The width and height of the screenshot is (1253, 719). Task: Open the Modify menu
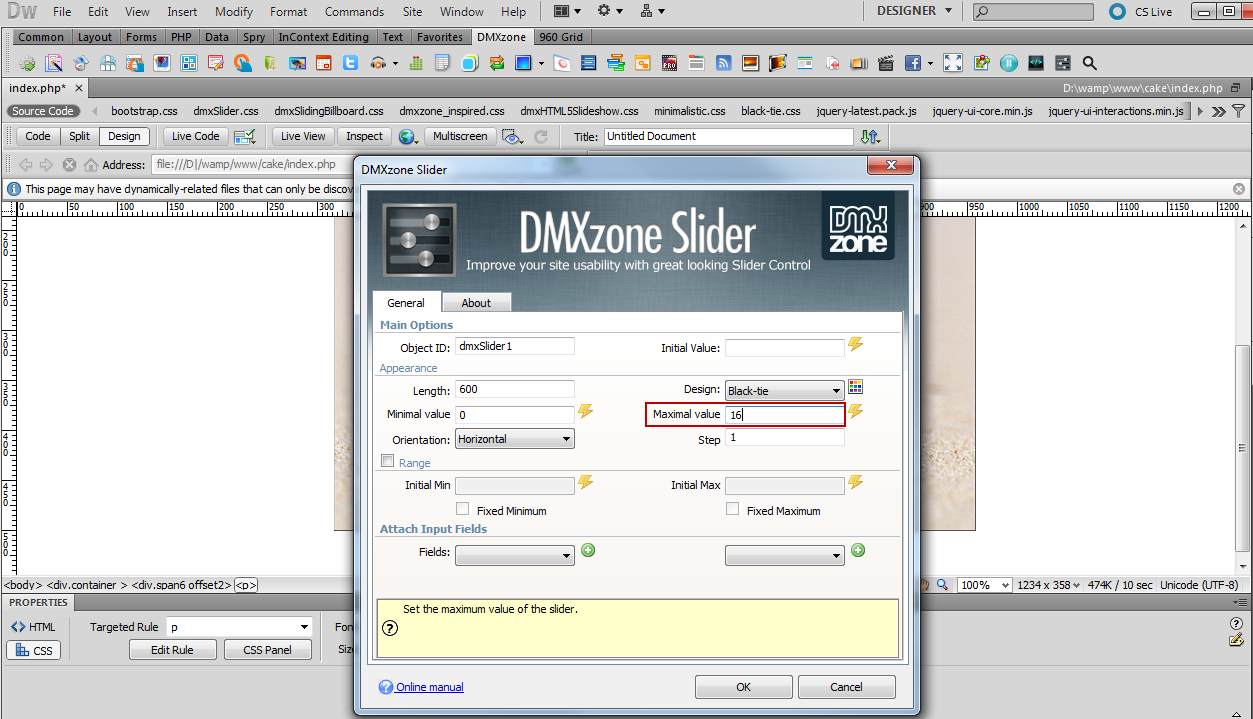point(234,12)
